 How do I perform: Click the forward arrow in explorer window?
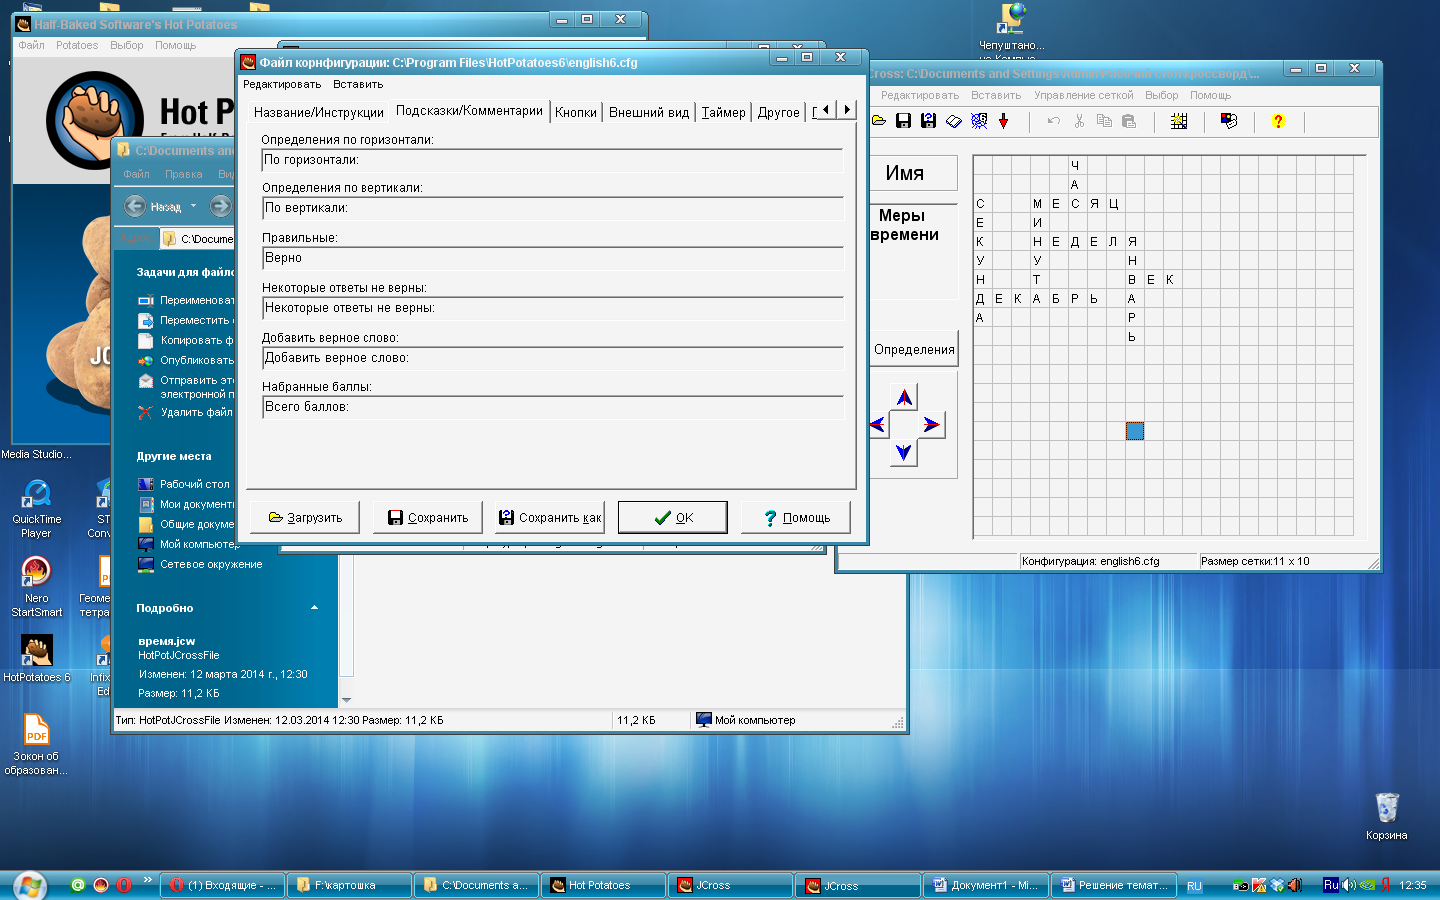coord(220,206)
